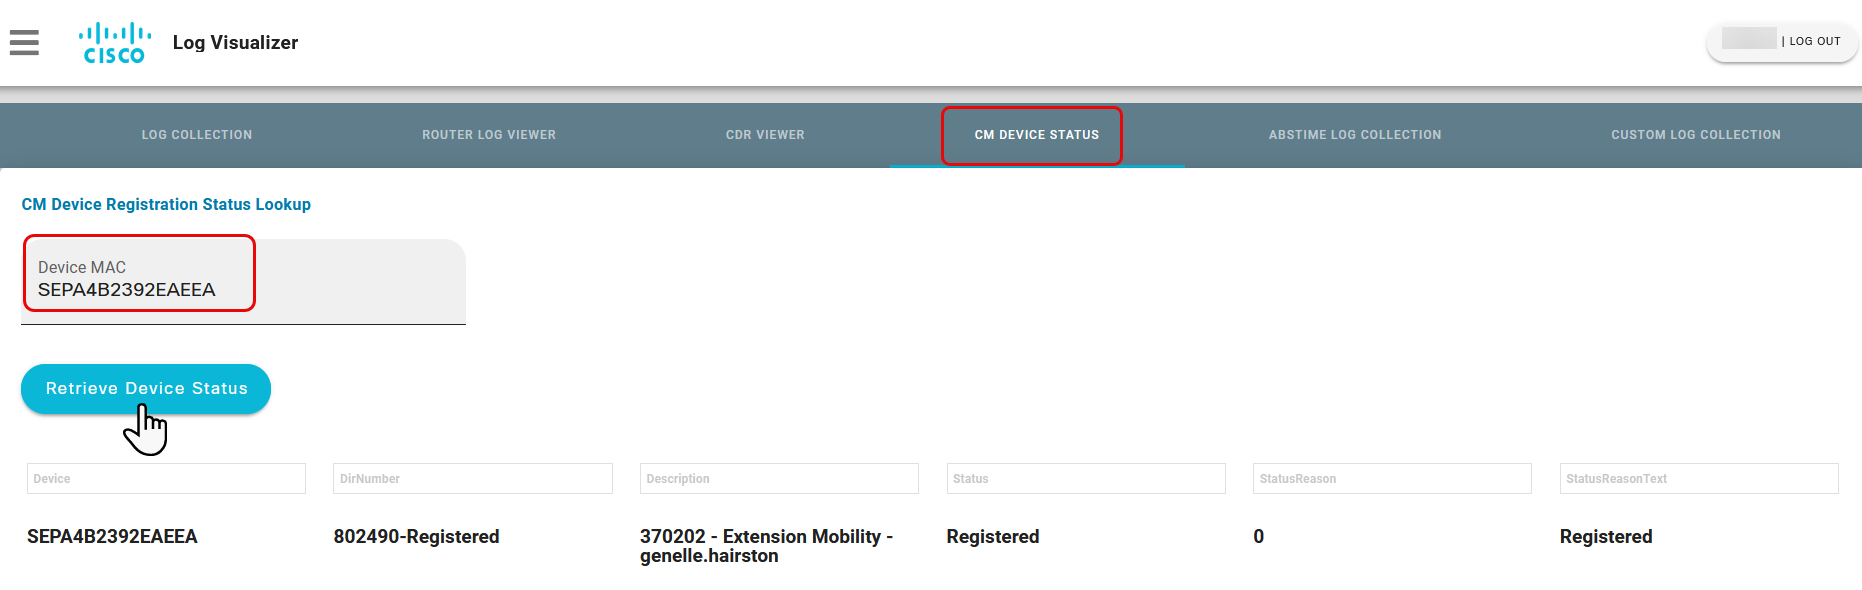Switch to the Log Collection tab
This screenshot has width=1862, height=590.
tap(197, 135)
